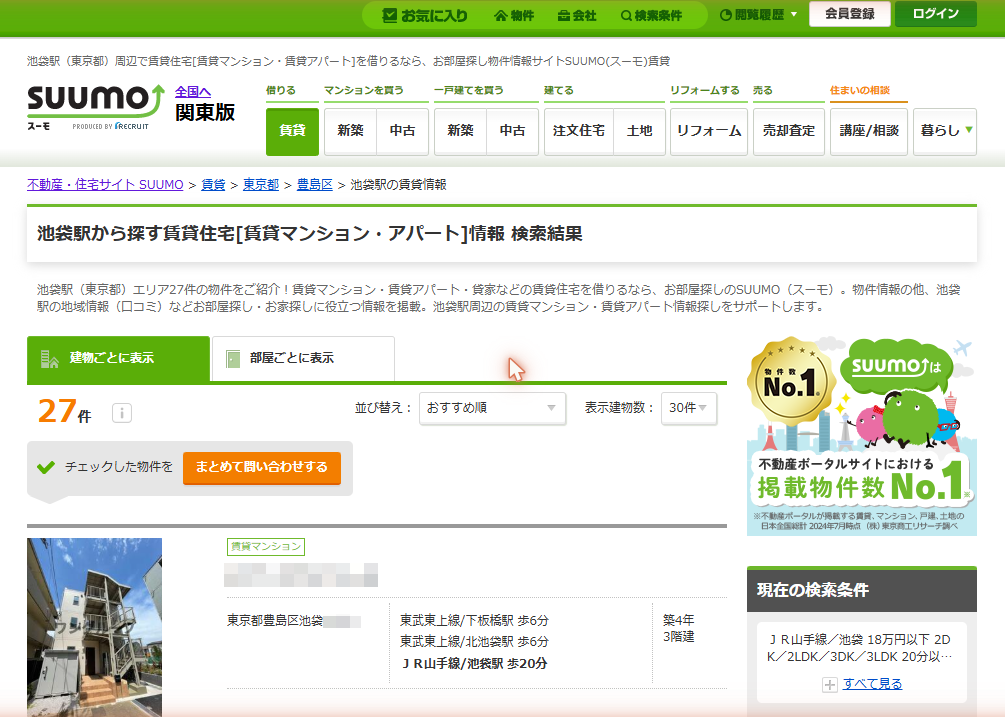Open the 土地 tab

640,131
